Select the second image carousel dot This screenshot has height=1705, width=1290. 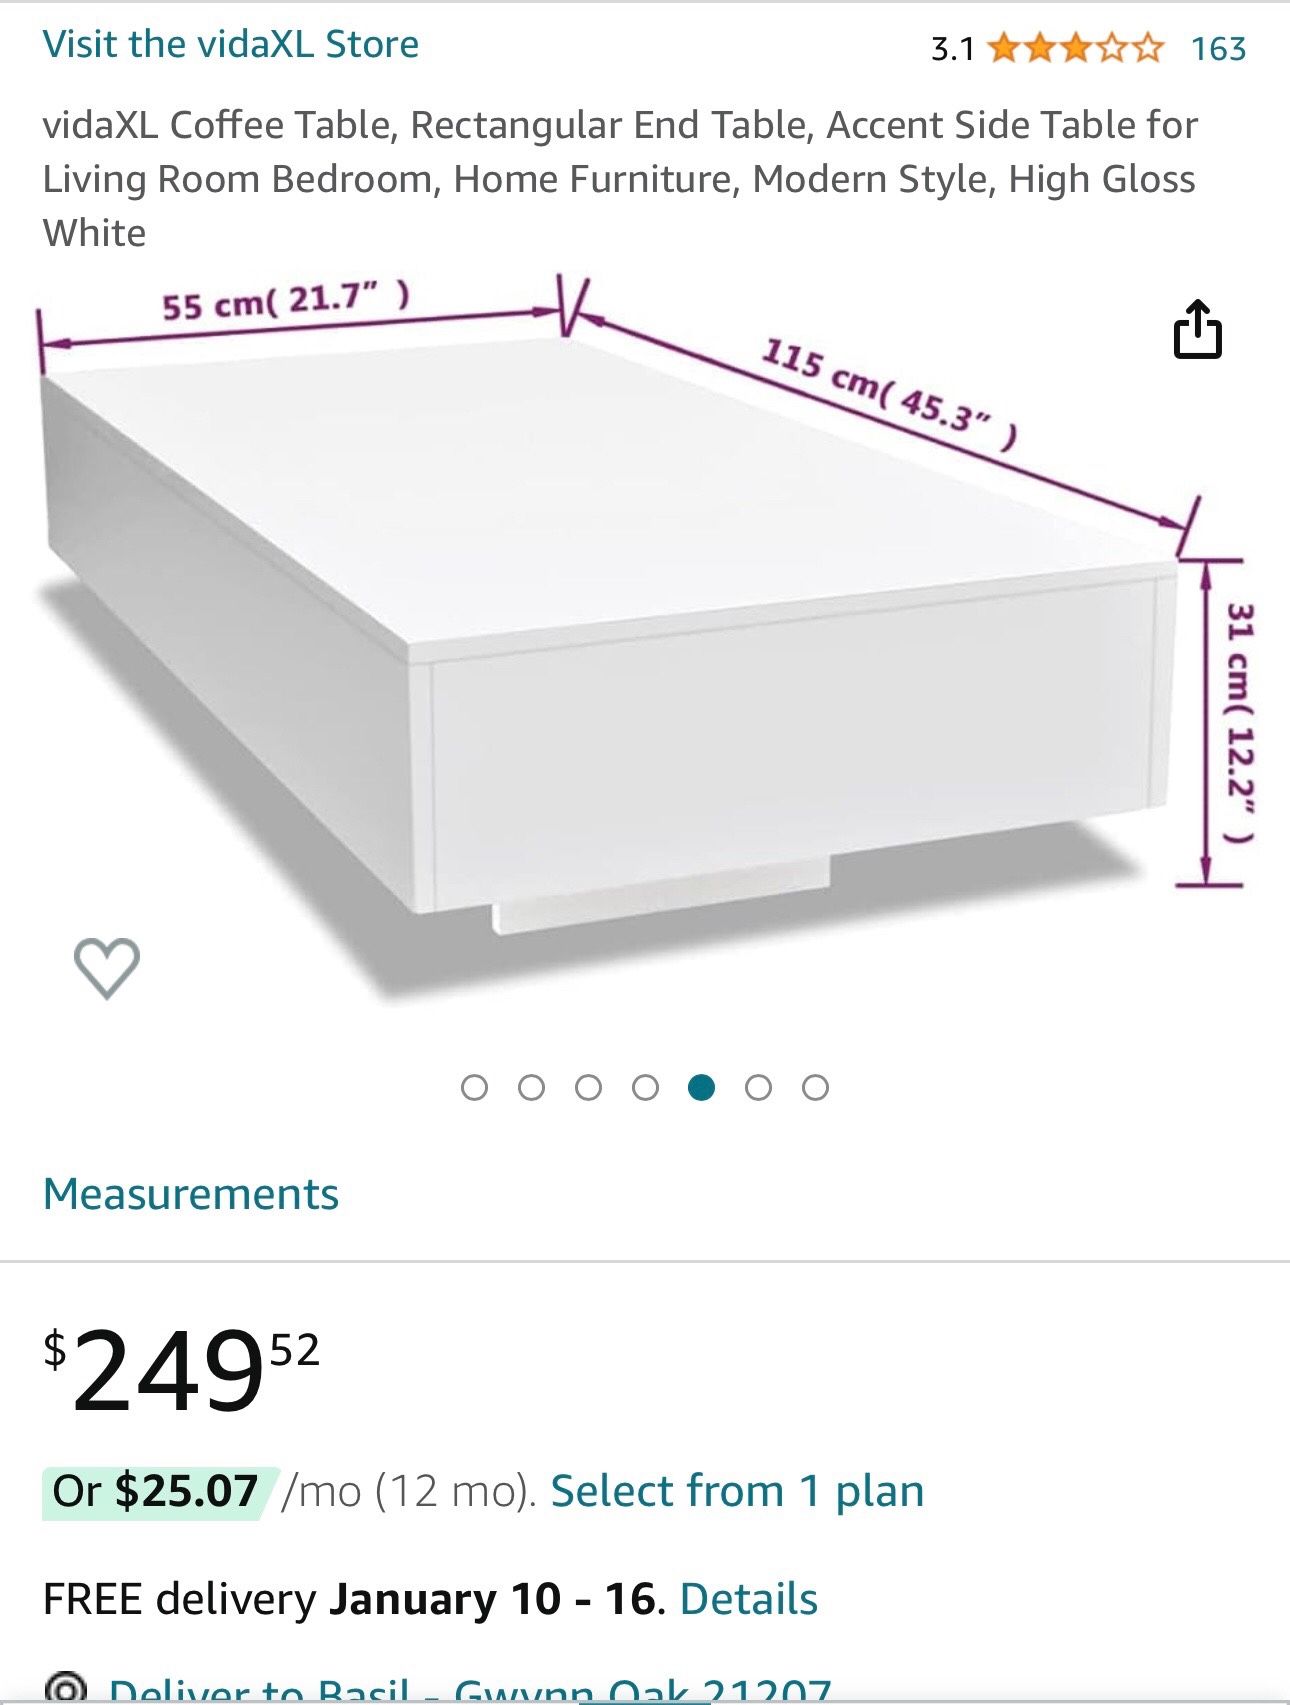click(x=531, y=1087)
